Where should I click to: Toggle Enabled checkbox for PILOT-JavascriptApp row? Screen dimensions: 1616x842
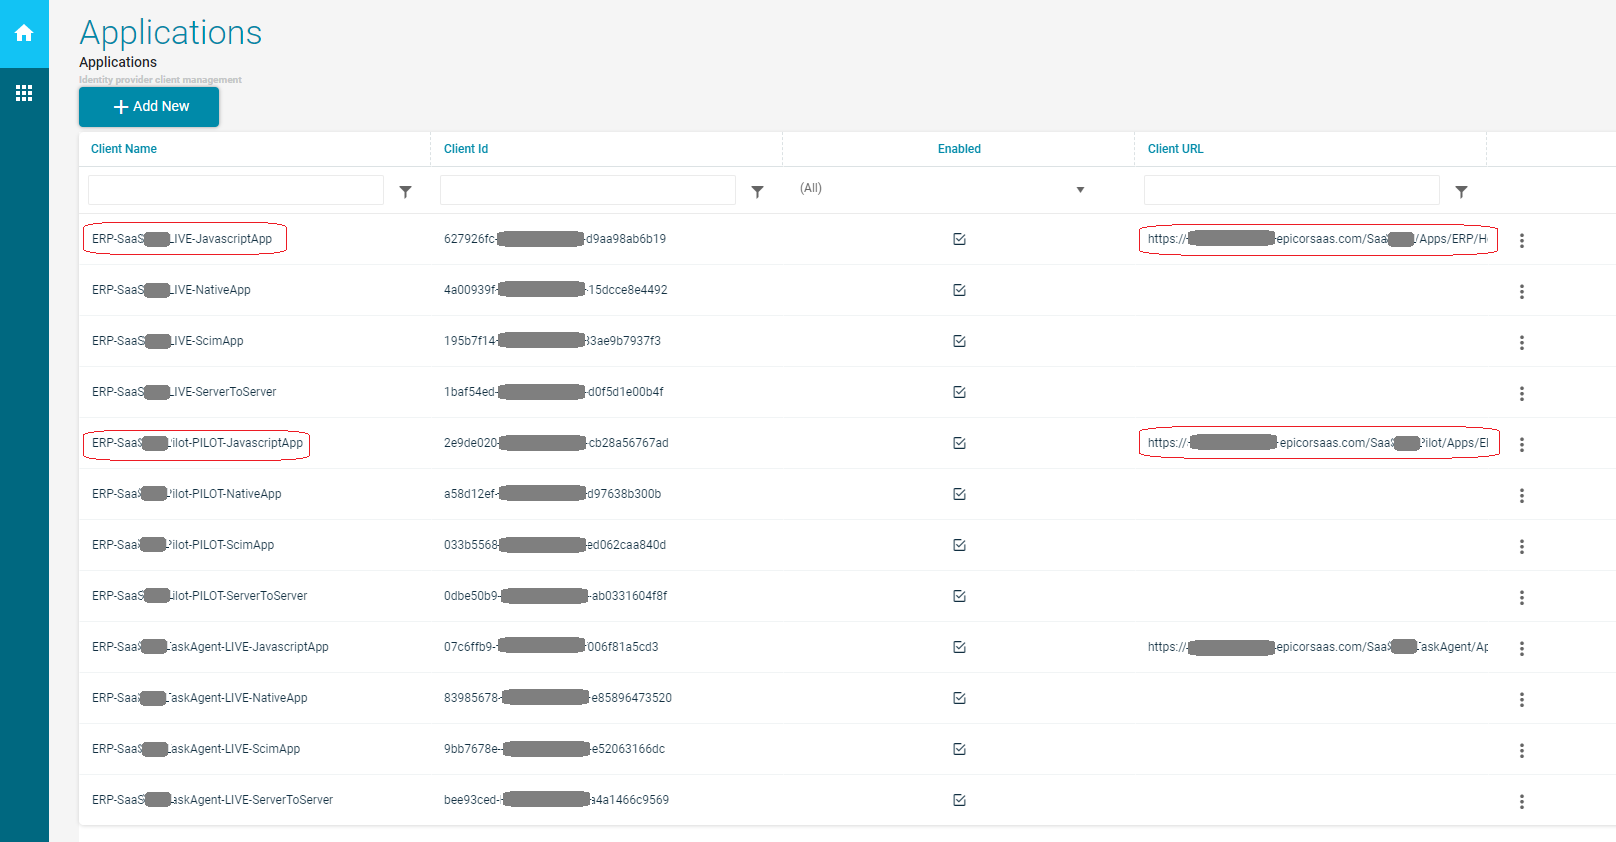pyautogui.click(x=959, y=443)
